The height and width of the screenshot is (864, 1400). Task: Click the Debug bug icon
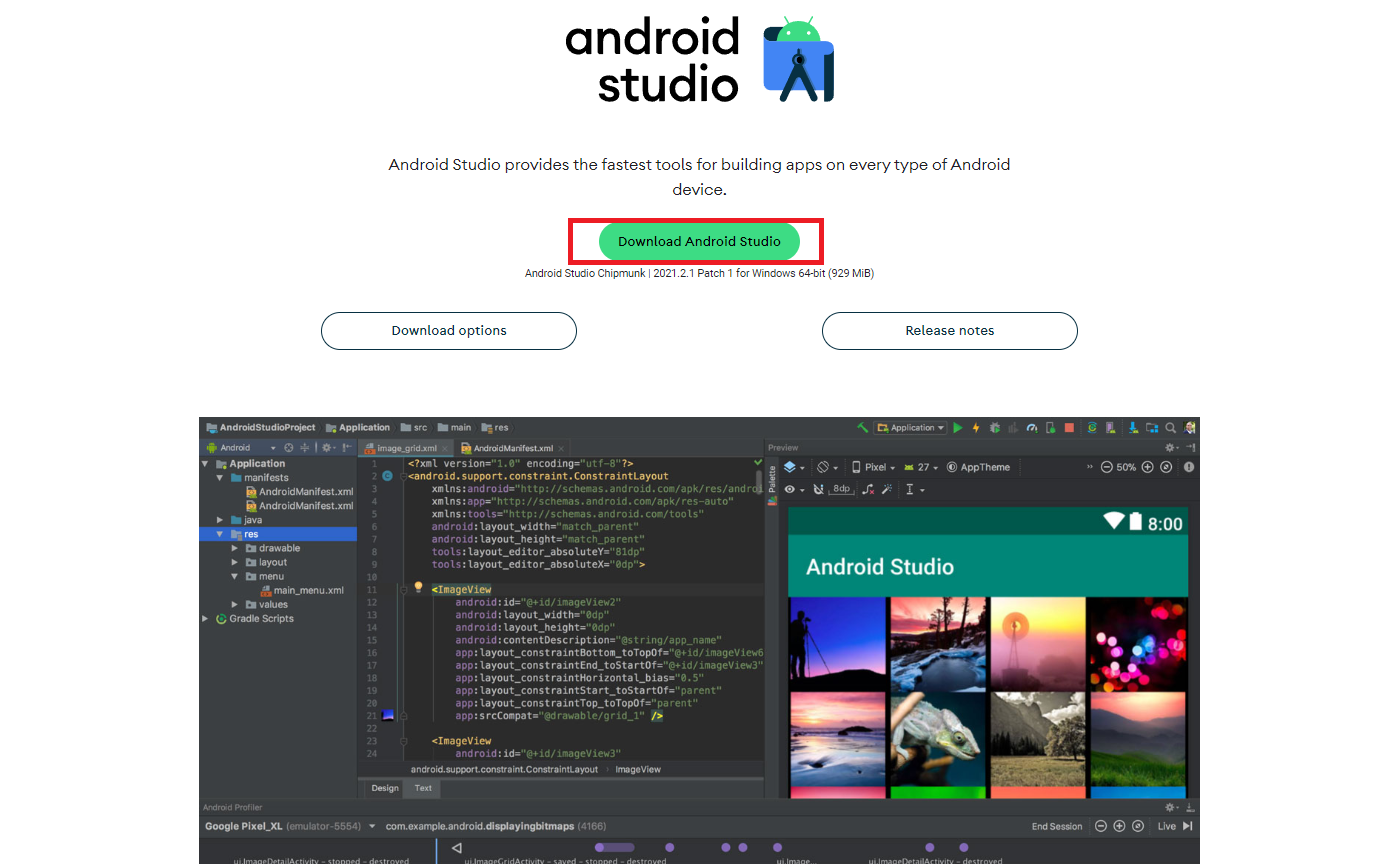(994, 428)
